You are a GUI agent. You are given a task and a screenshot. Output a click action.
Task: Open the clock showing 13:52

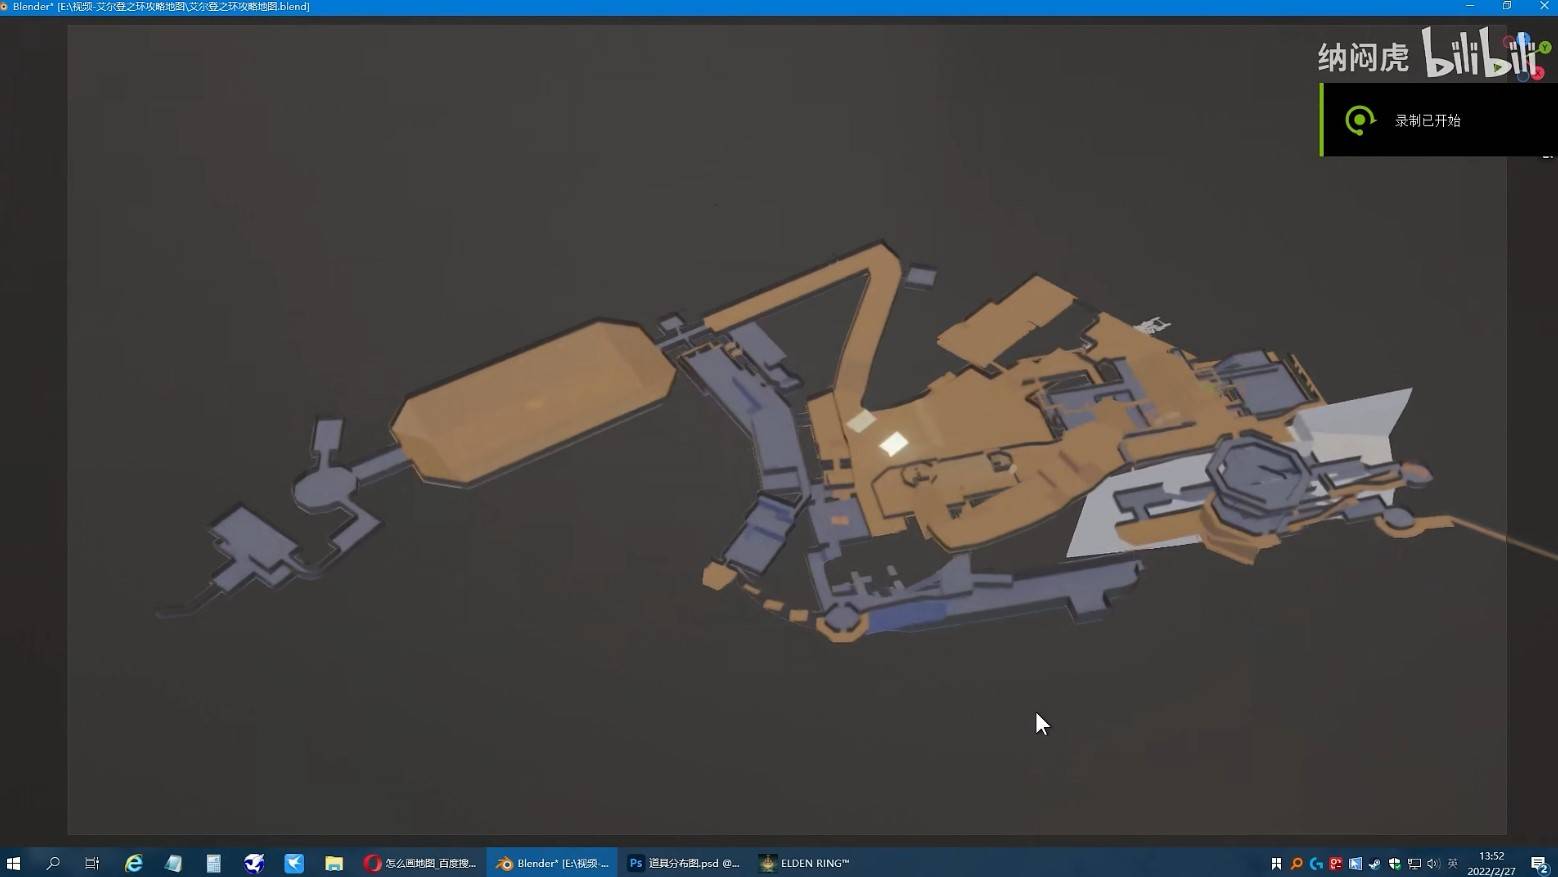tap(1491, 863)
